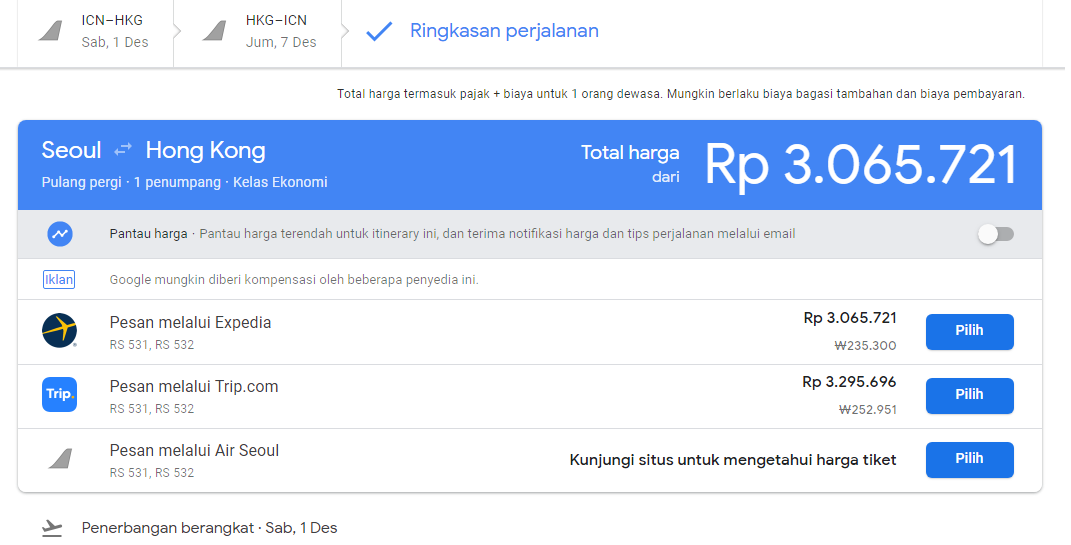Image resolution: width=1071 pixels, height=545 pixels.
Task: Click the Trip.com price Rp 3.295.696
Action: pos(849,382)
